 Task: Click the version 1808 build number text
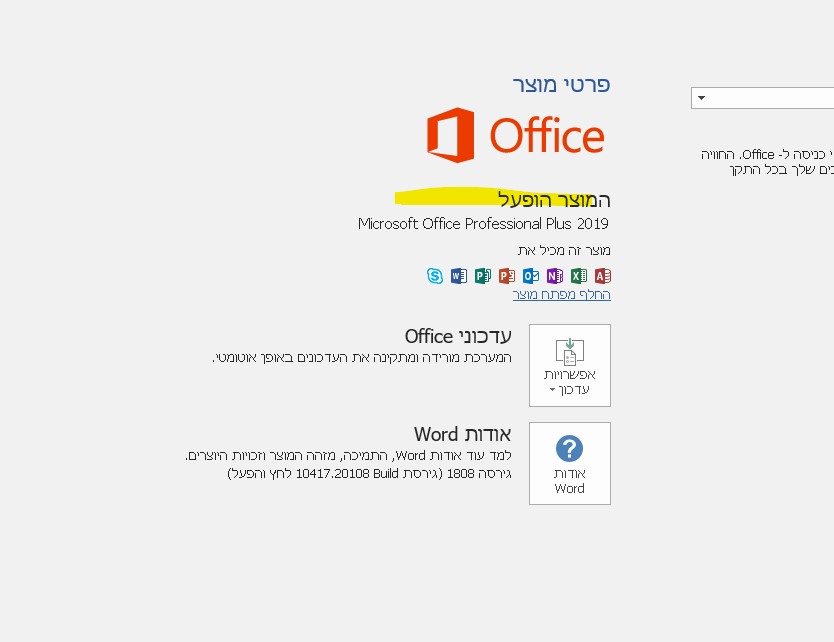pyautogui.click(x=369, y=473)
